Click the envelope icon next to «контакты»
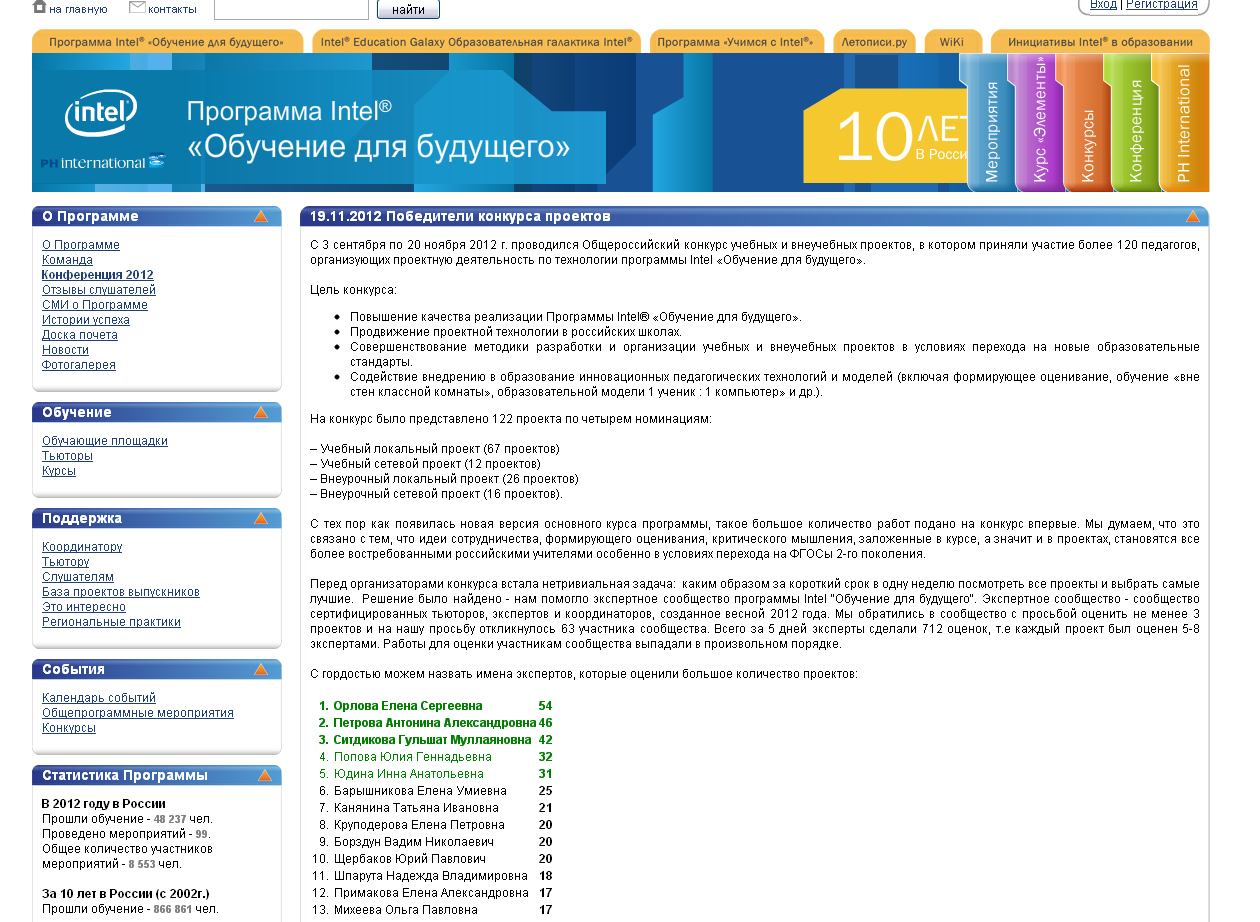Viewport: 1260px width, 922px height. pos(137,8)
